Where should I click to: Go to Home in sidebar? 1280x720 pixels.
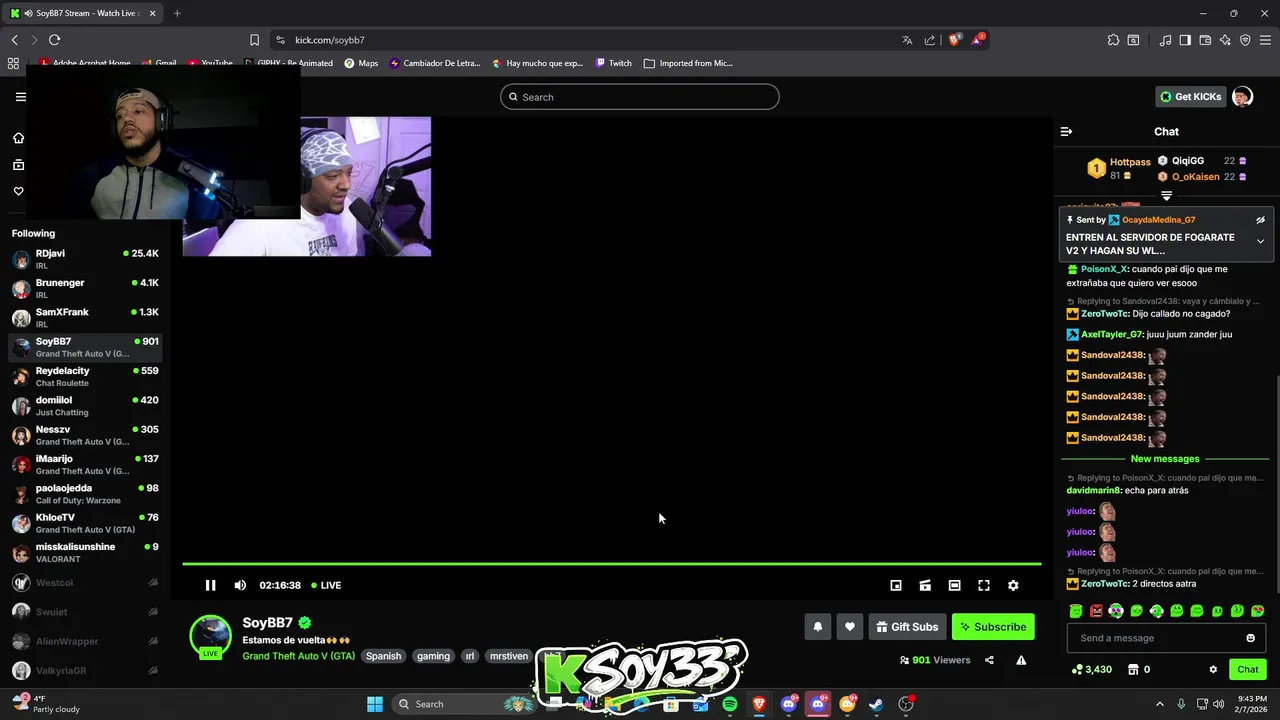(x=18, y=138)
